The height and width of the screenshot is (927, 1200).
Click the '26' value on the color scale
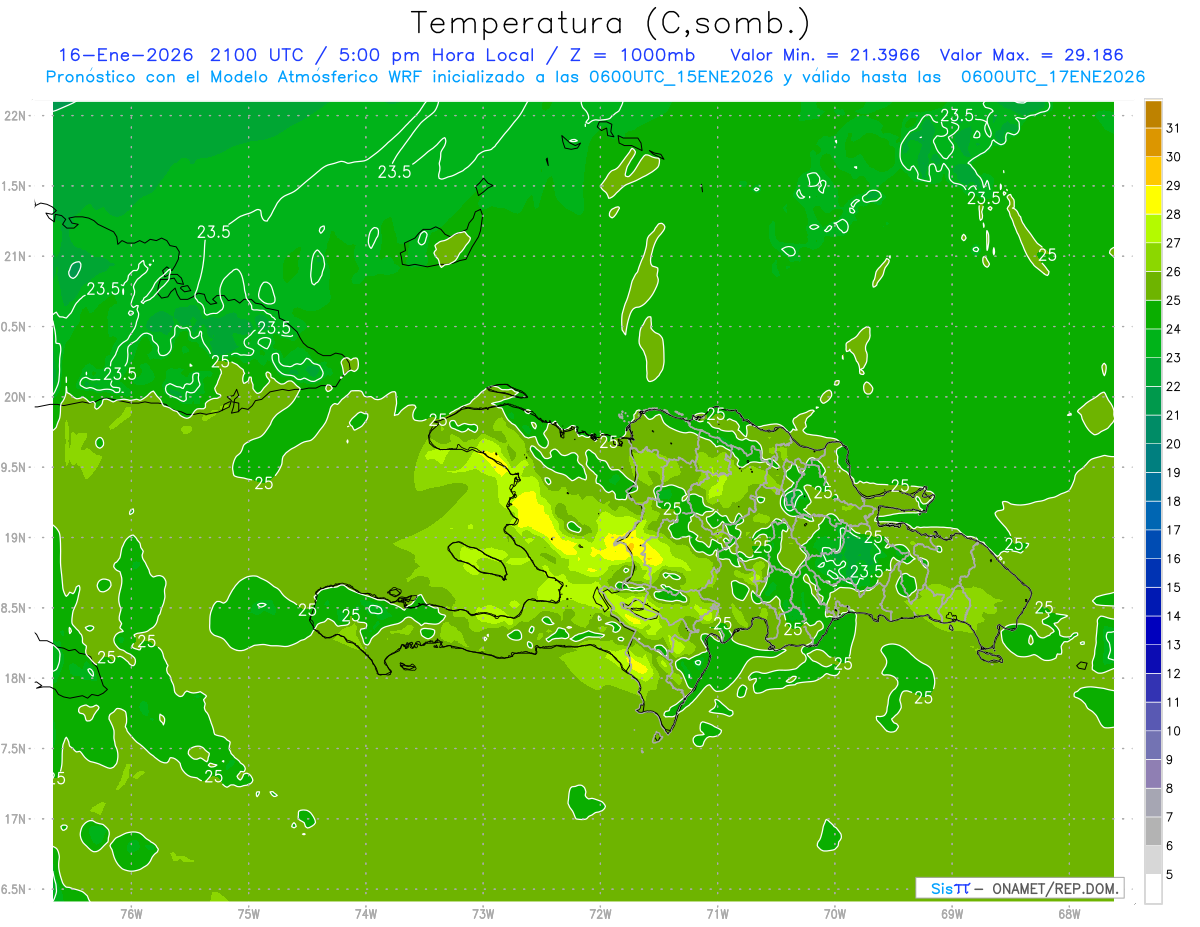(1174, 272)
